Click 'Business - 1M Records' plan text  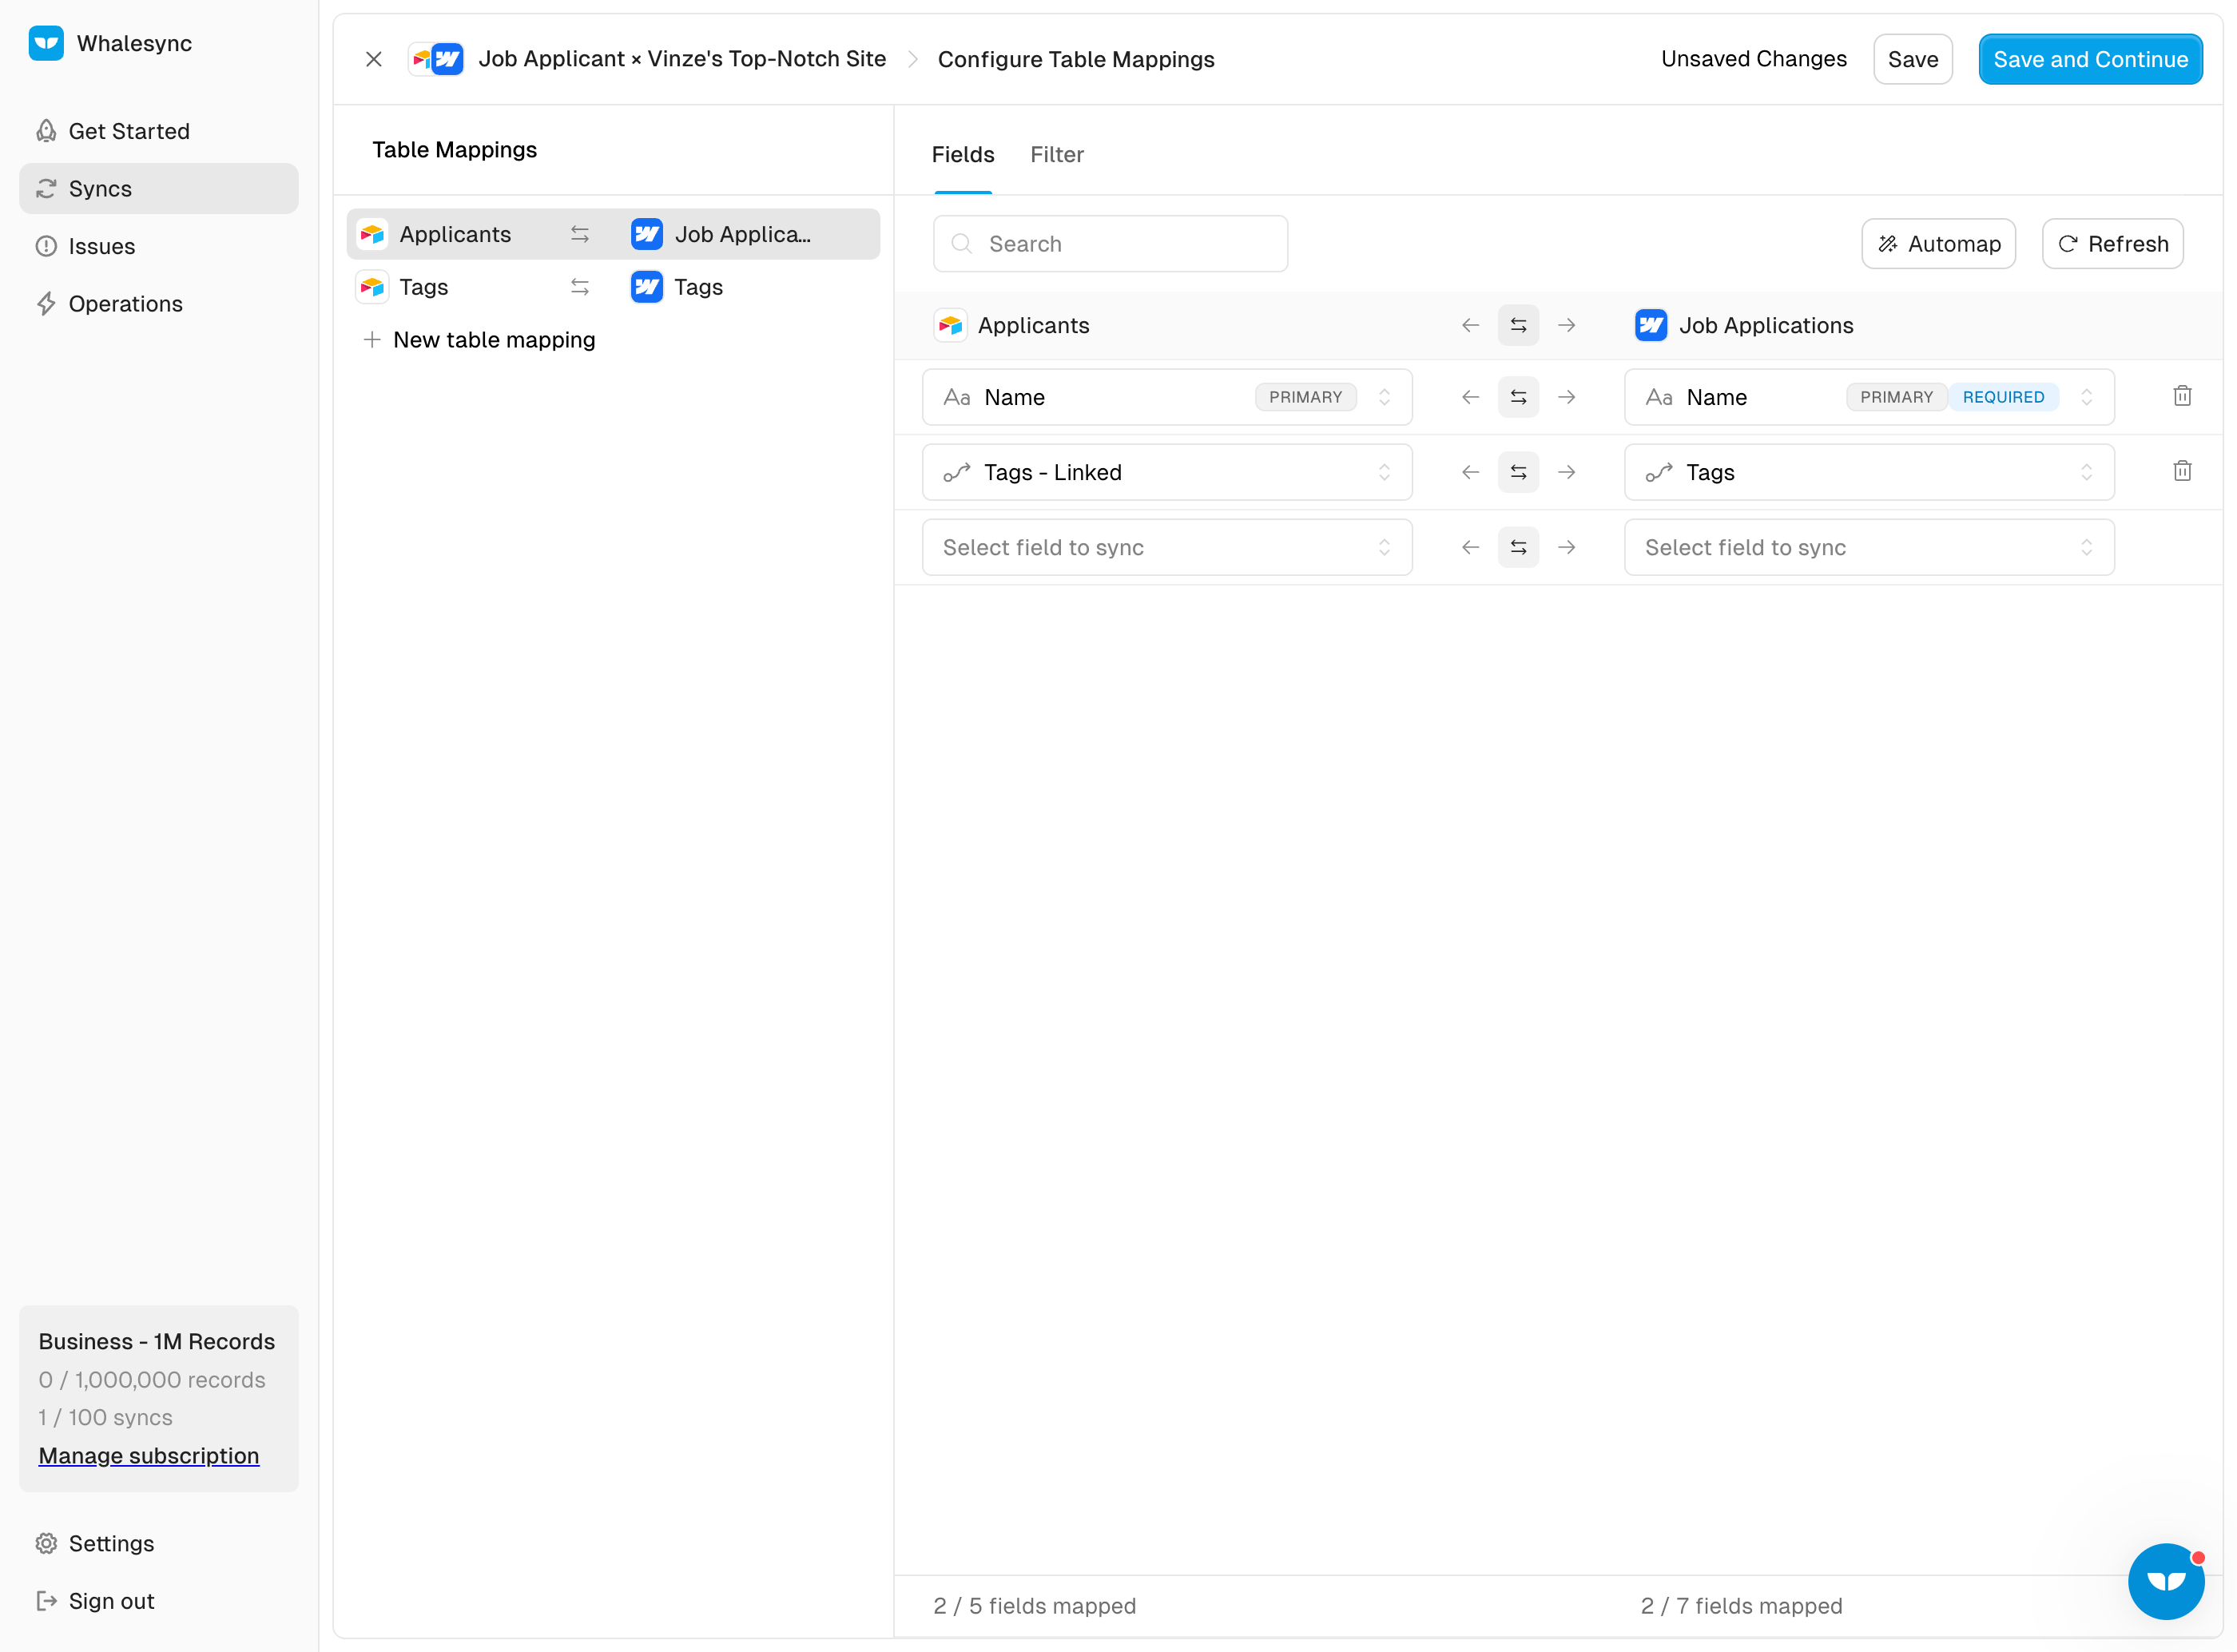156,1341
